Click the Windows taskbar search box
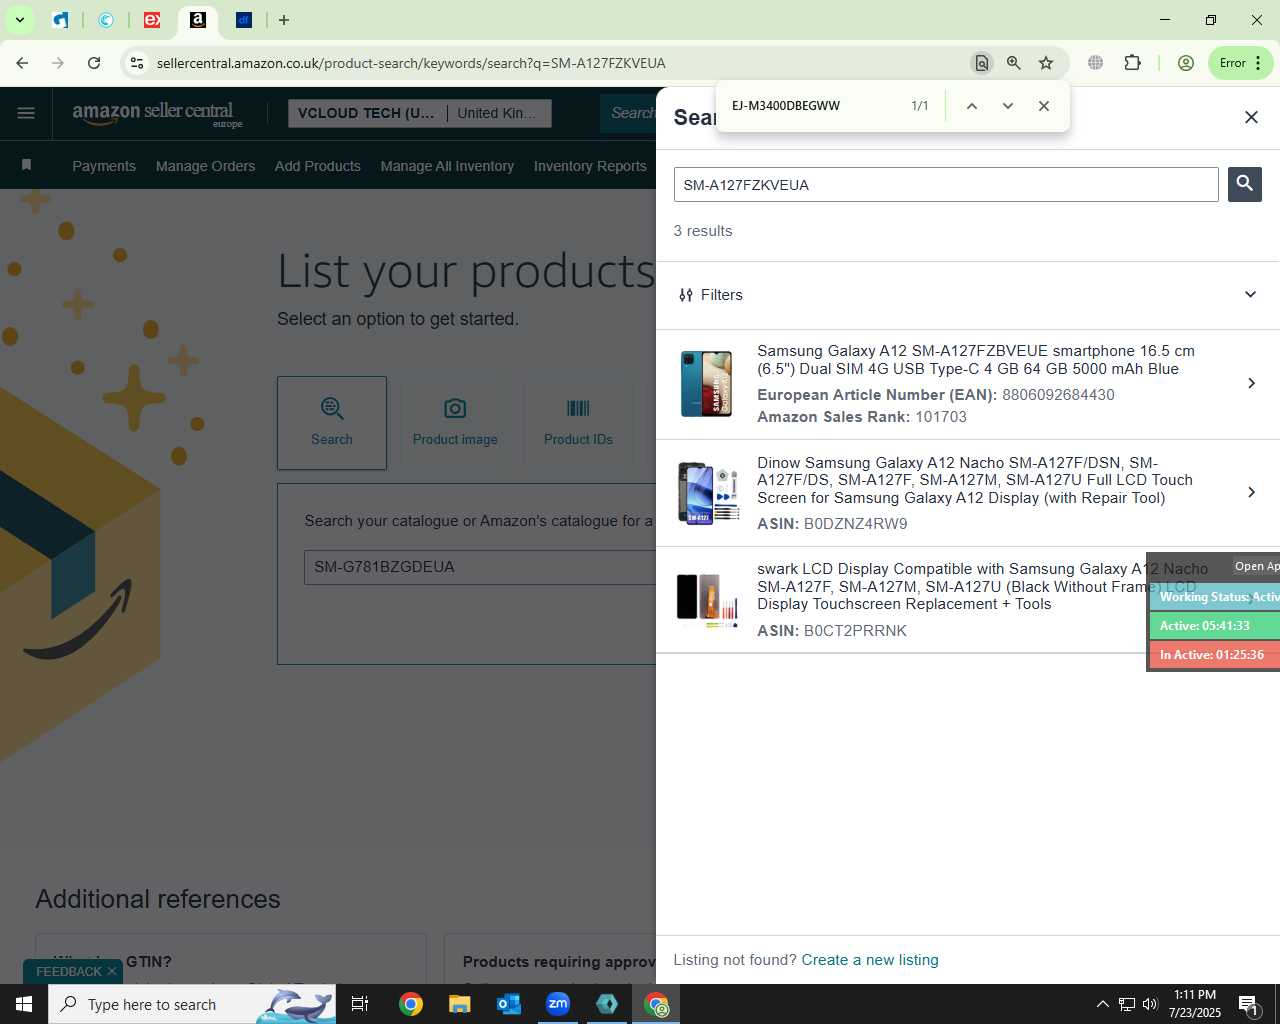The width and height of the screenshot is (1280, 1024). [192, 1004]
